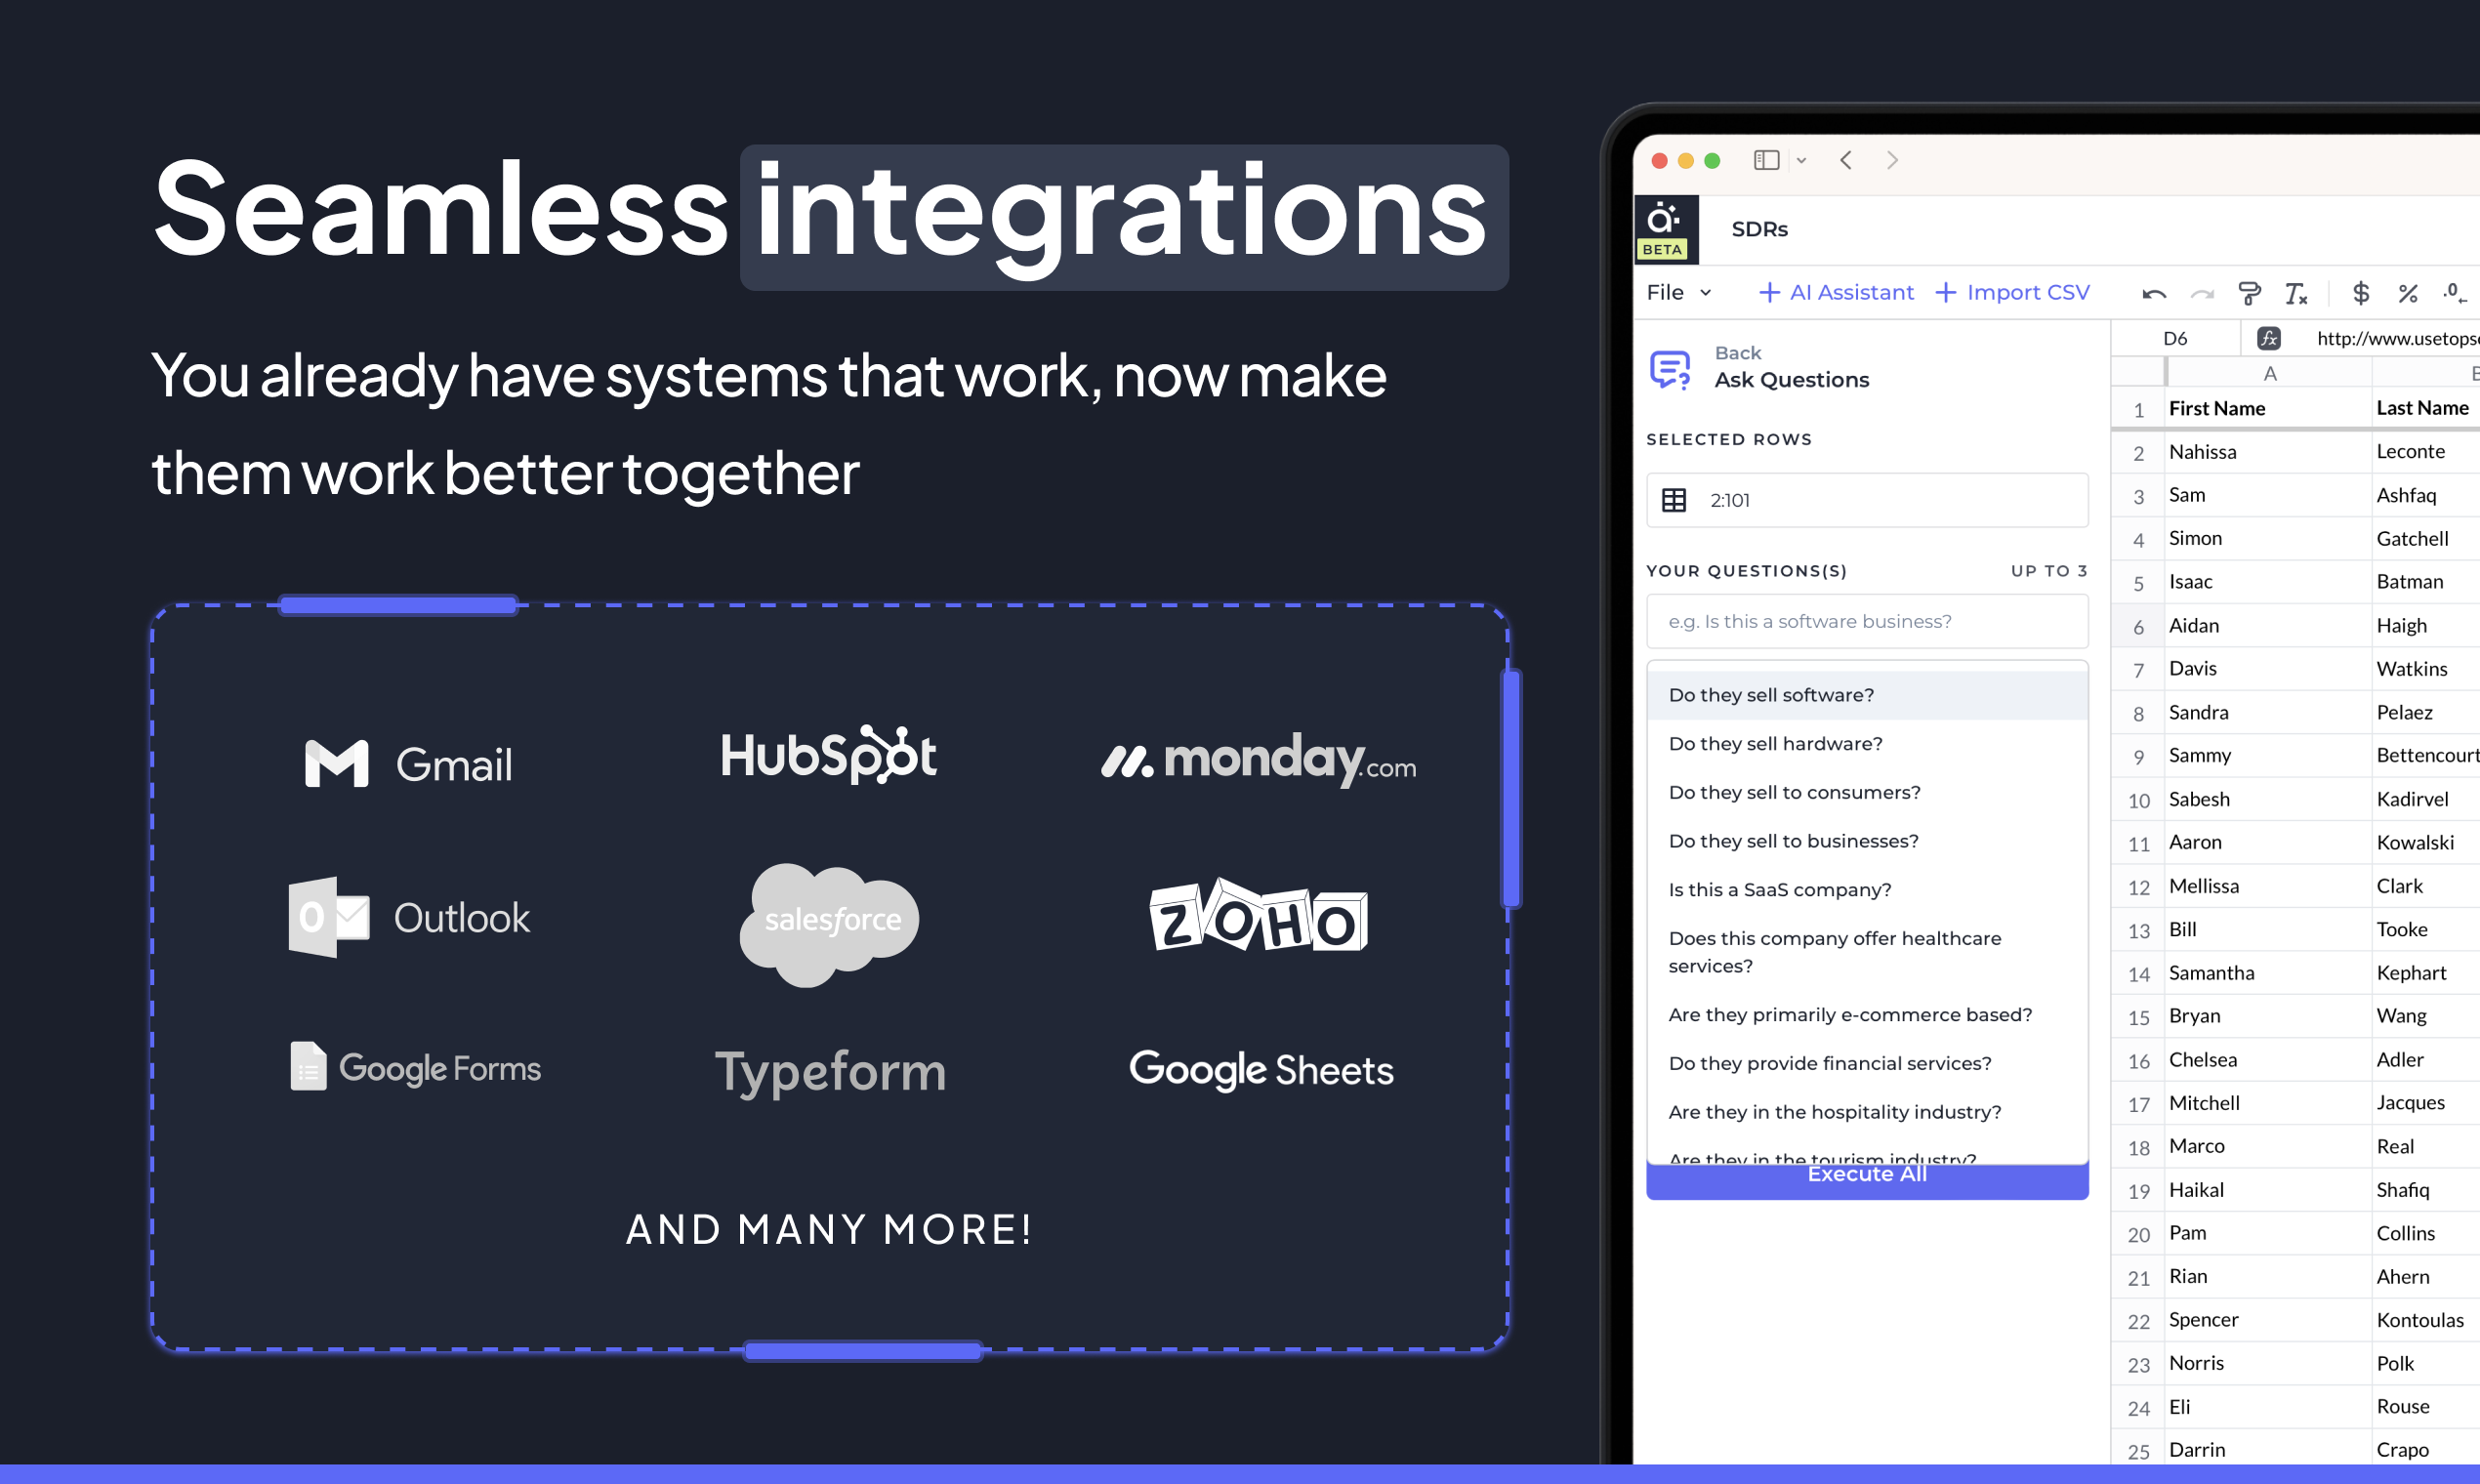Click the monday.com integration logo
The height and width of the screenshot is (1484, 2480).
point(1258,760)
